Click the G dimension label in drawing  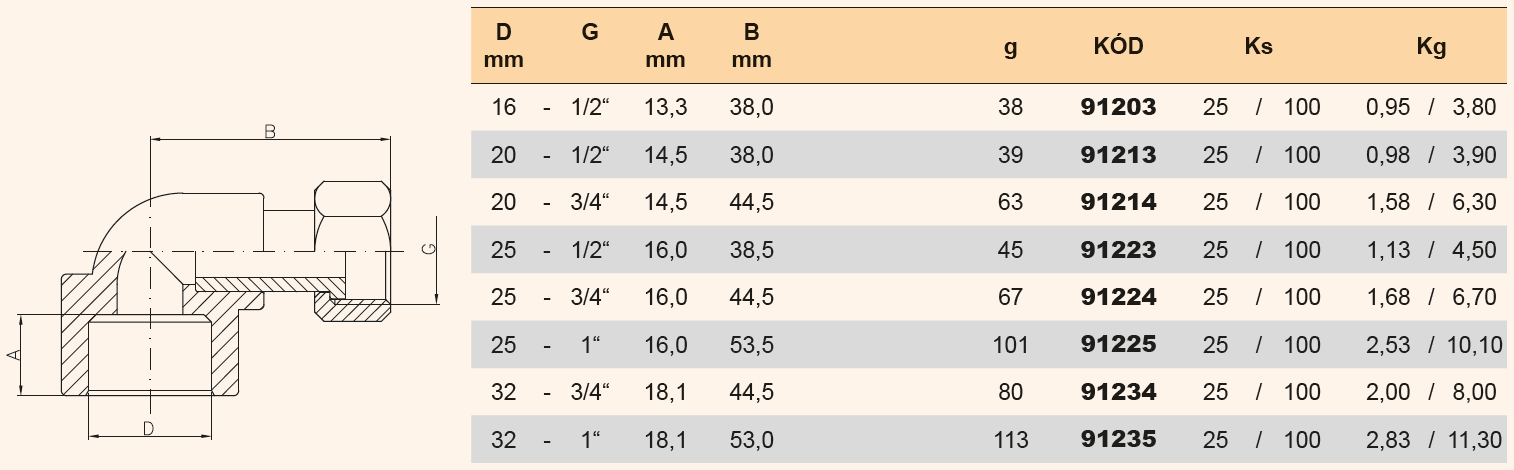click(428, 250)
